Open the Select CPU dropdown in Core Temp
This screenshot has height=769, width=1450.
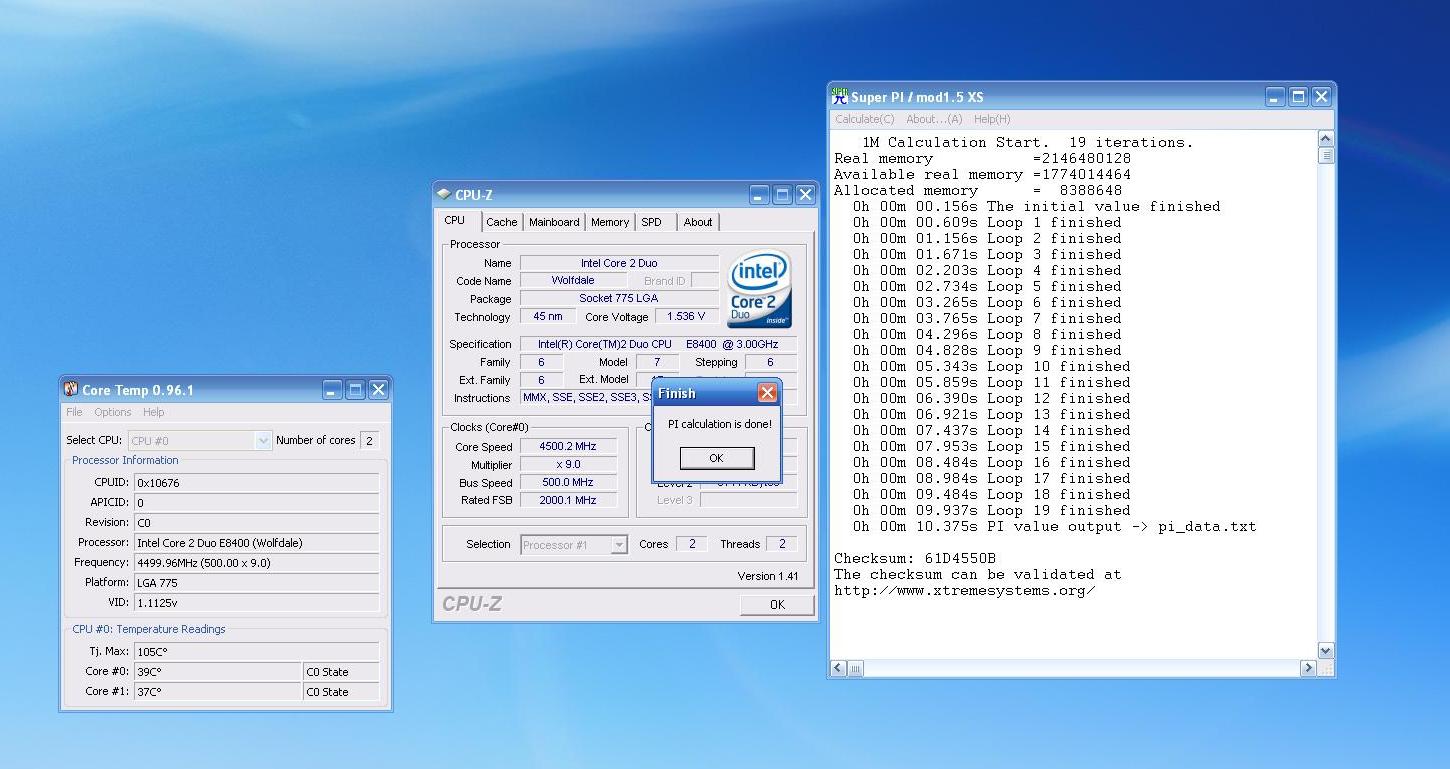coord(200,440)
